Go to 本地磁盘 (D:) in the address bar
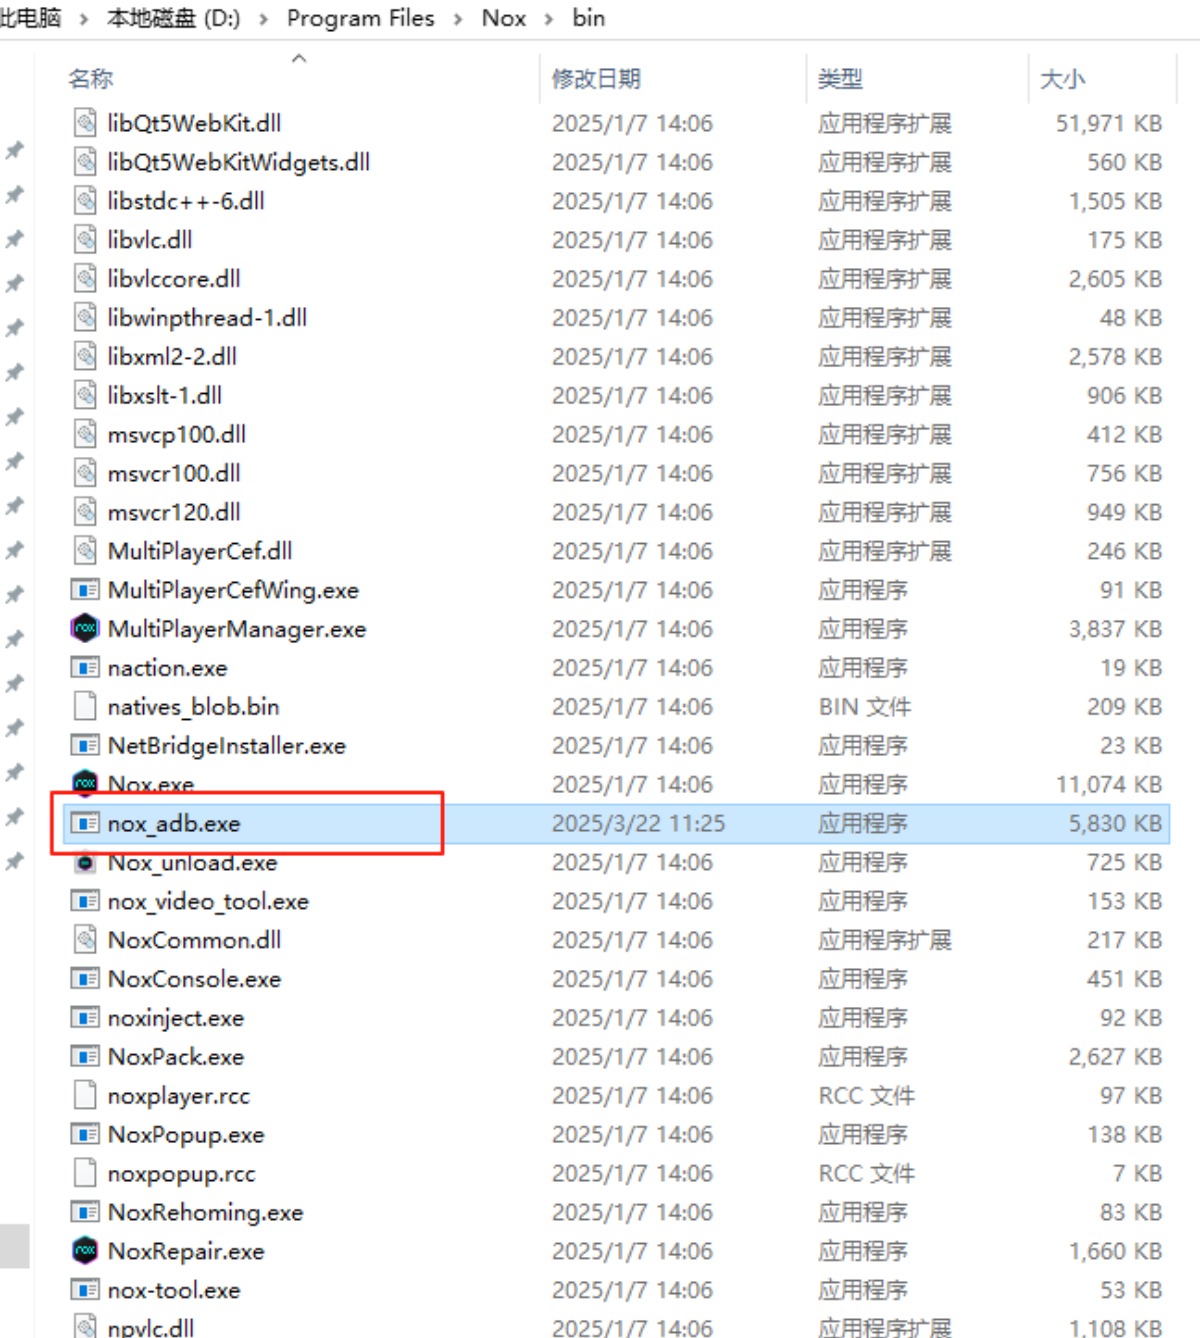1200x1338 pixels. click(174, 19)
